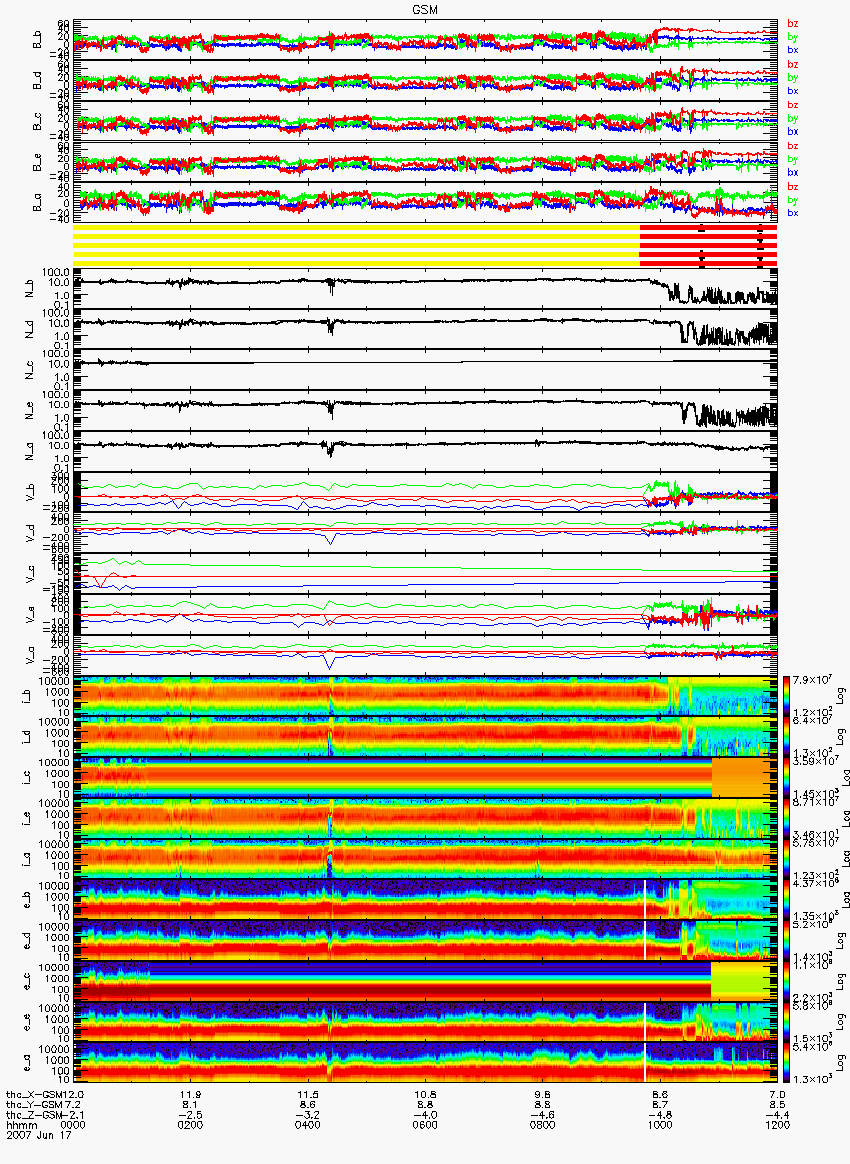Click the N_e density axis label
Image resolution: width=850 pixels, height=1164 pixels.
click(30, 411)
